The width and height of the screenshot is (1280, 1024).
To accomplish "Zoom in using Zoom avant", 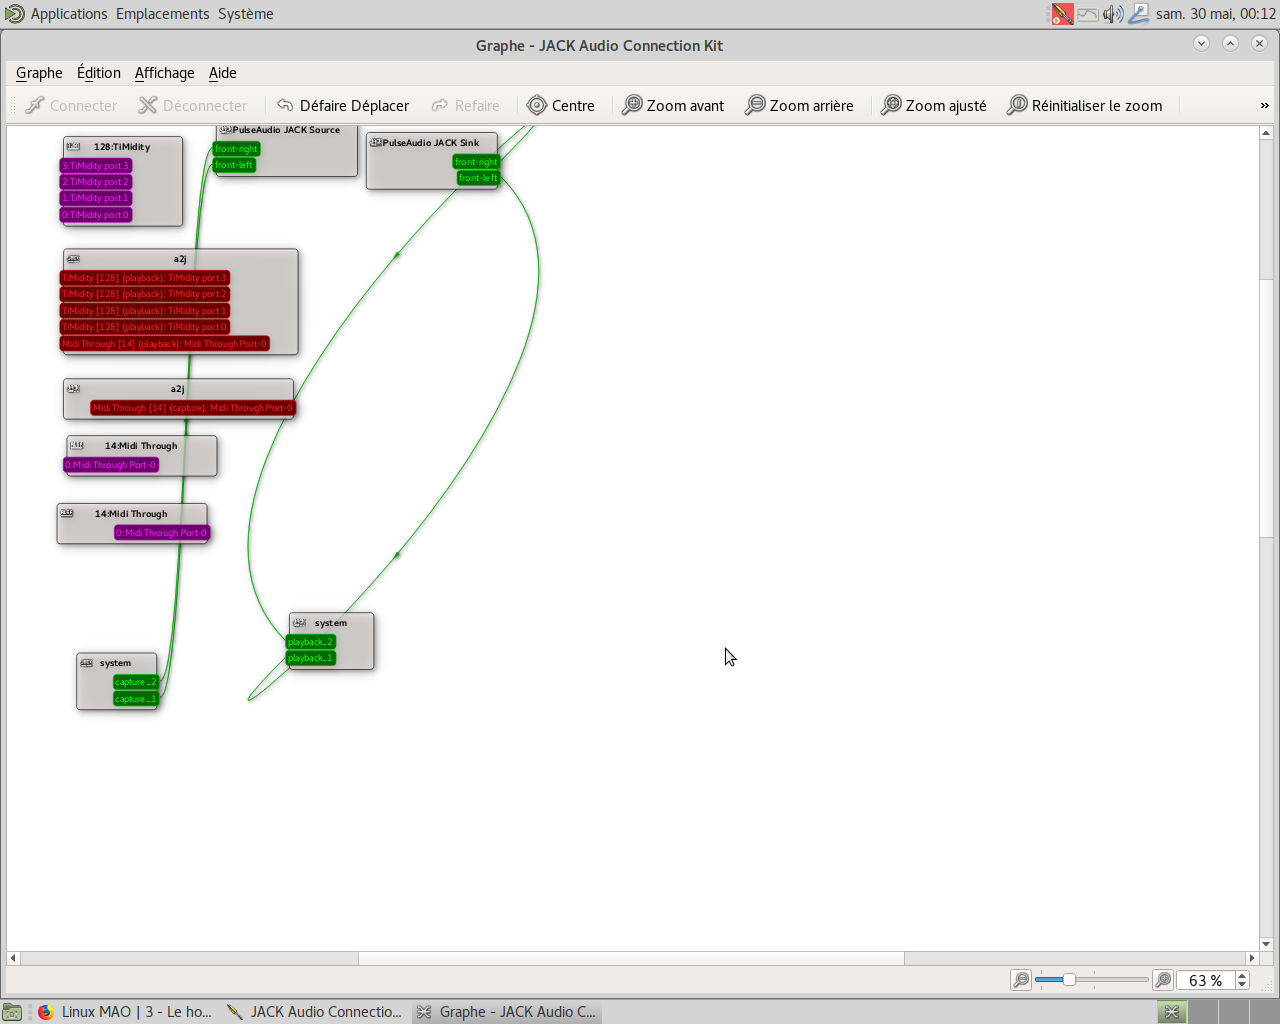I will click(673, 105).
